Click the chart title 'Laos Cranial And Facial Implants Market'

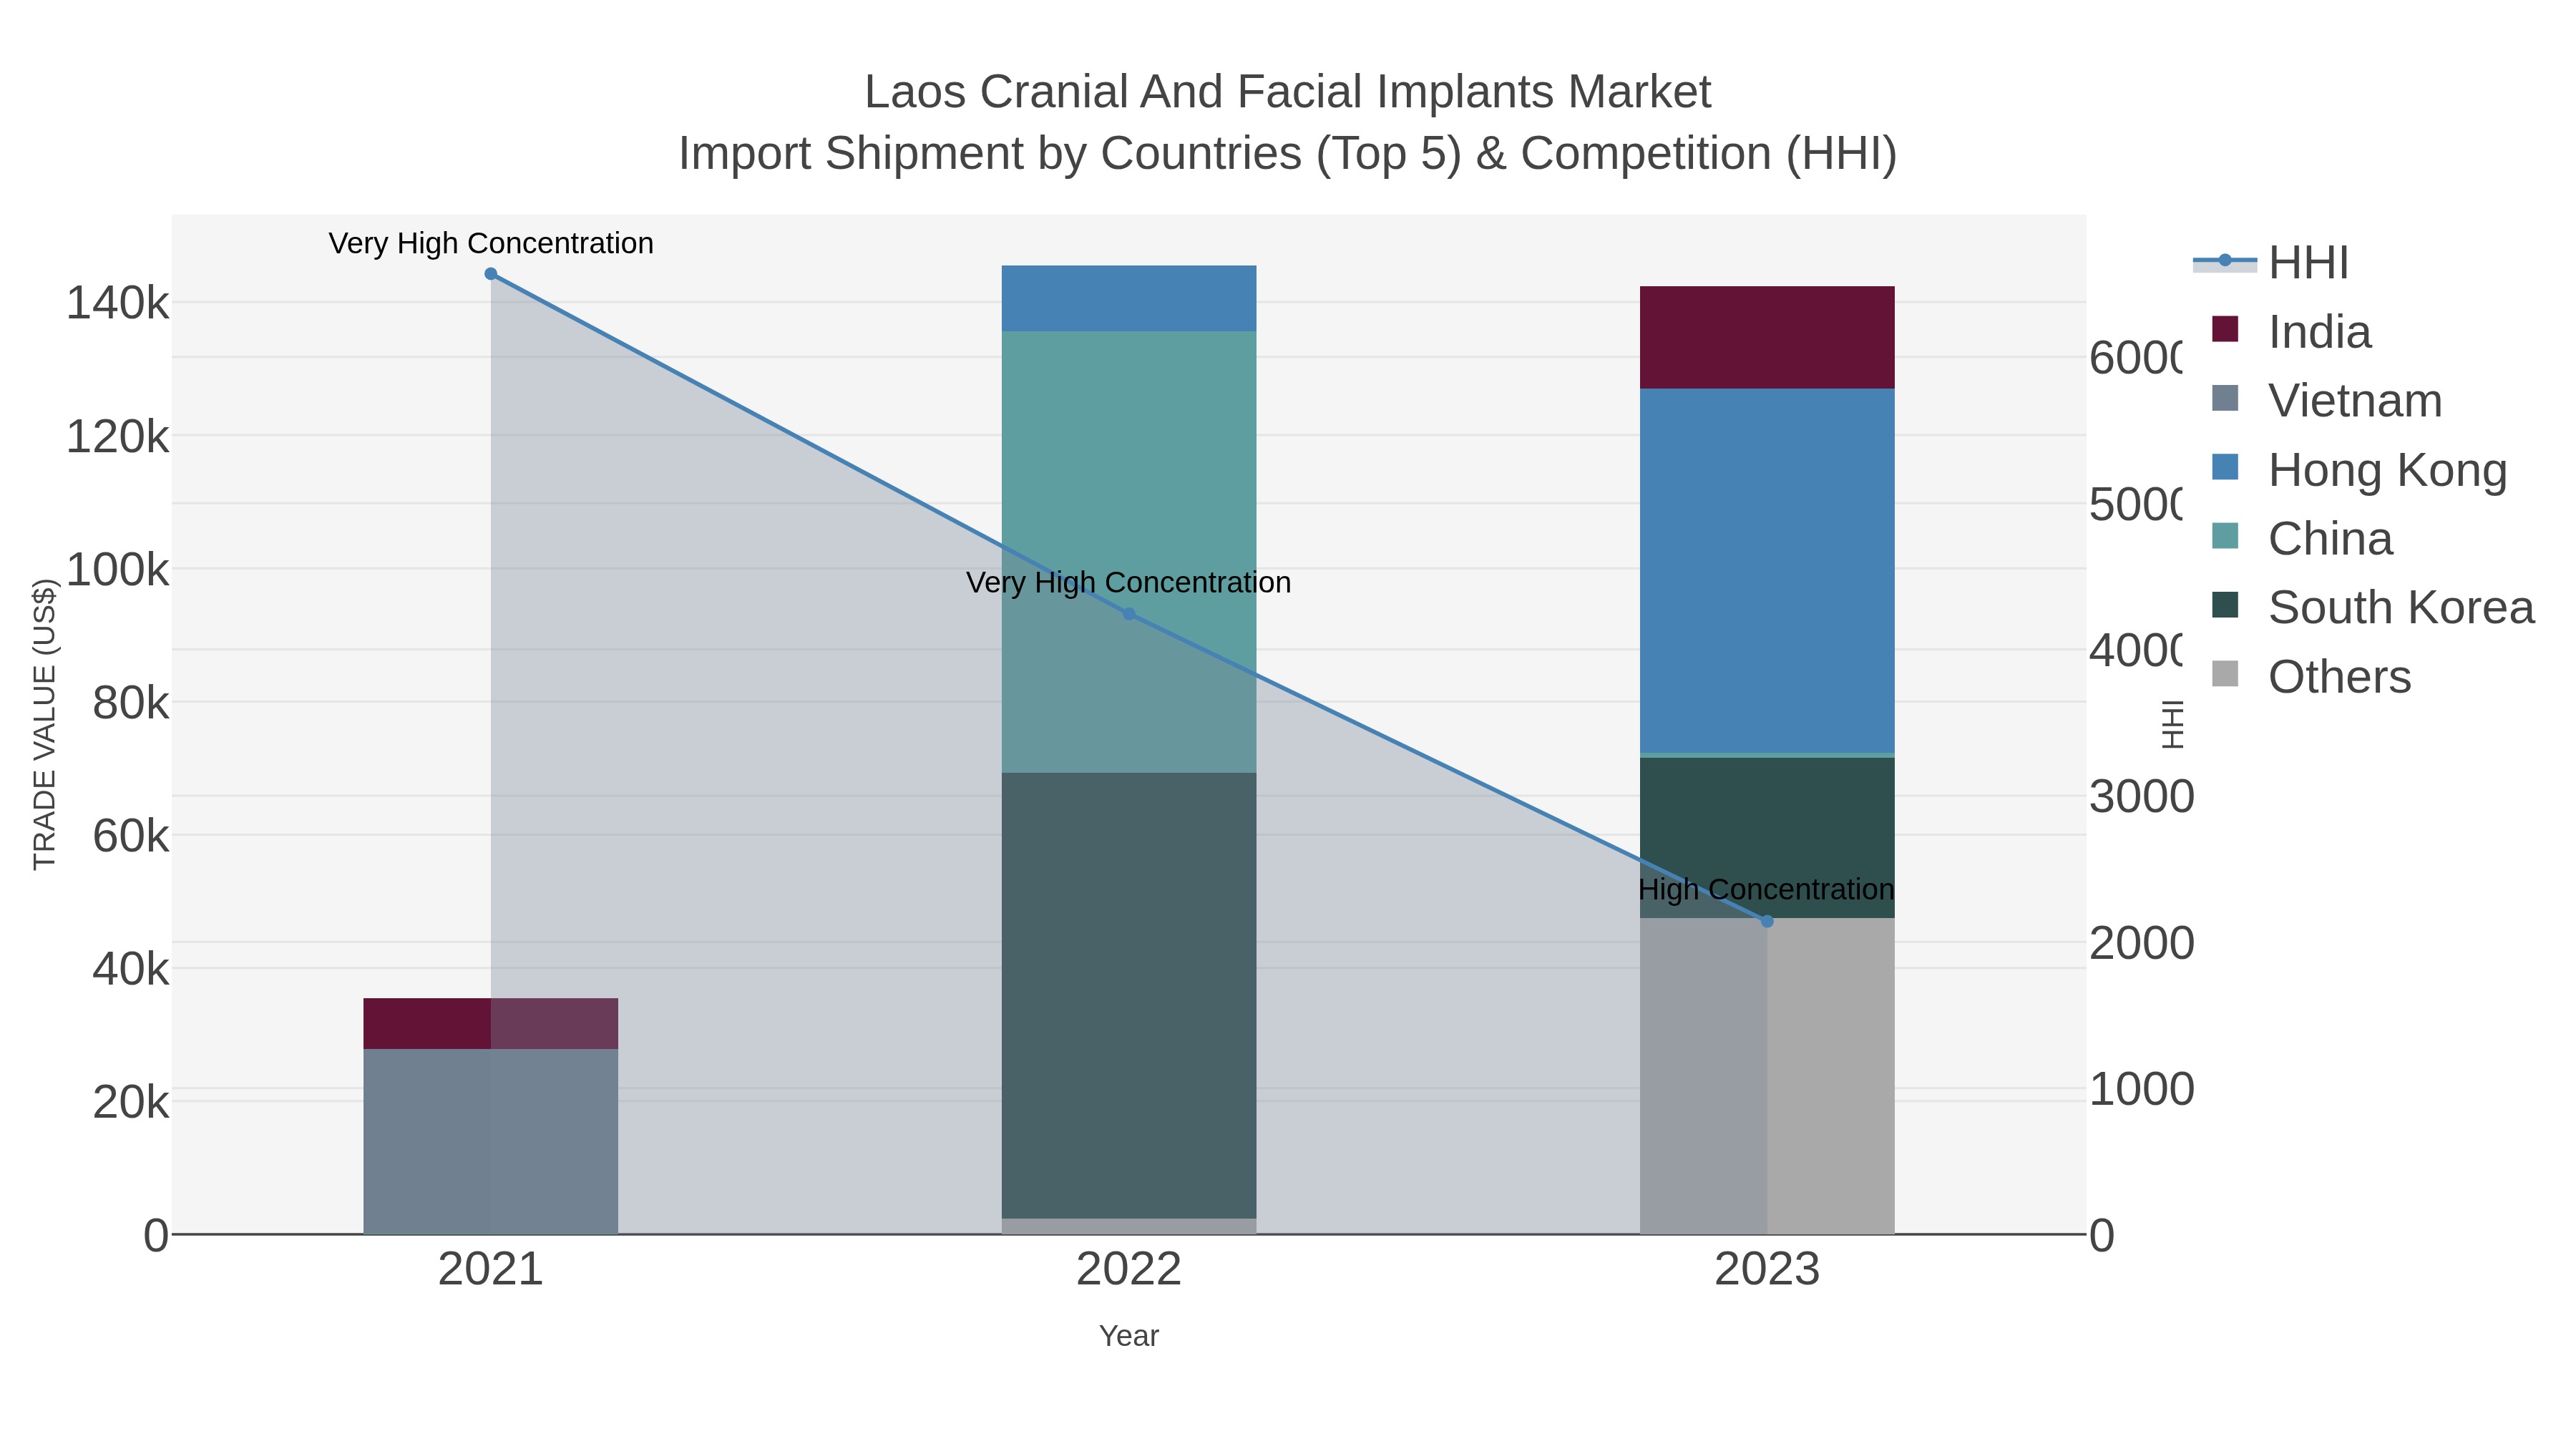1288,92
